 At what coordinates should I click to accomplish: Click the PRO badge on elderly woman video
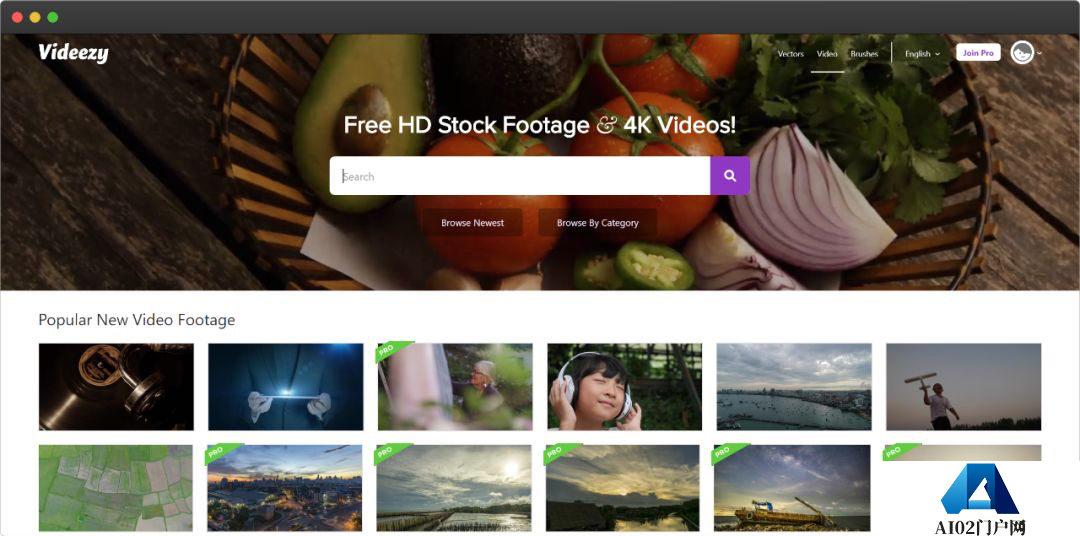(x=392, y=351)
